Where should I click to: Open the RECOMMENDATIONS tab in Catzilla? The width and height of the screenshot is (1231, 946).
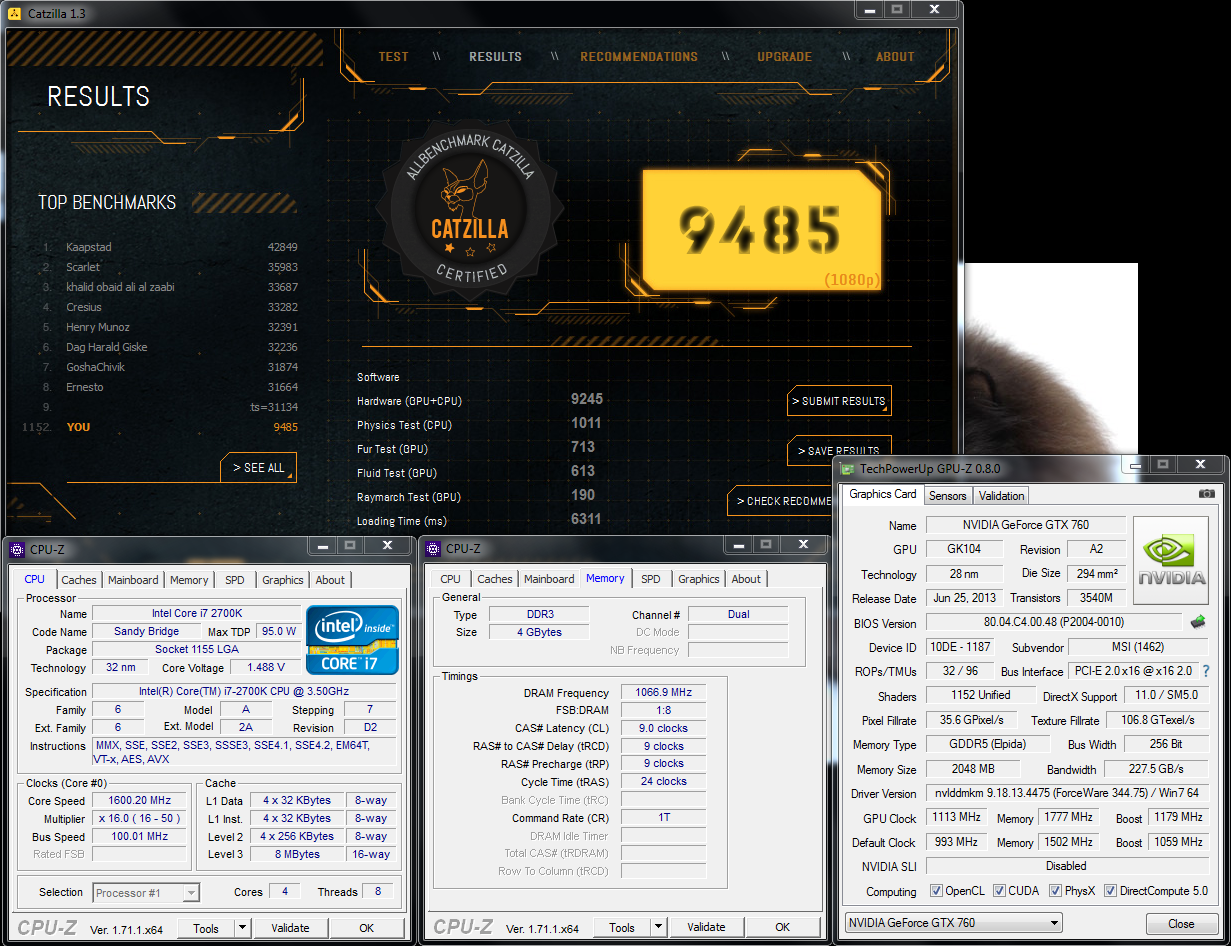tap(639, 57)
